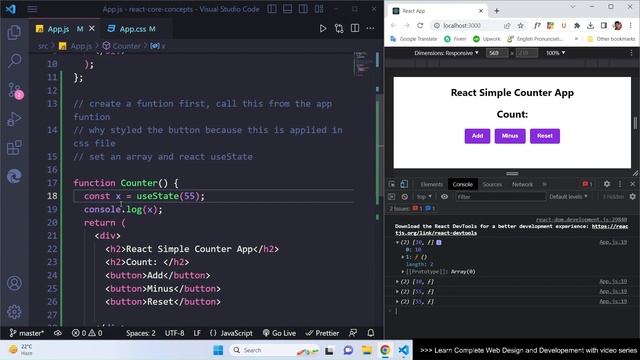
Task: Open the Extensions view
Action: pos(14,148)
